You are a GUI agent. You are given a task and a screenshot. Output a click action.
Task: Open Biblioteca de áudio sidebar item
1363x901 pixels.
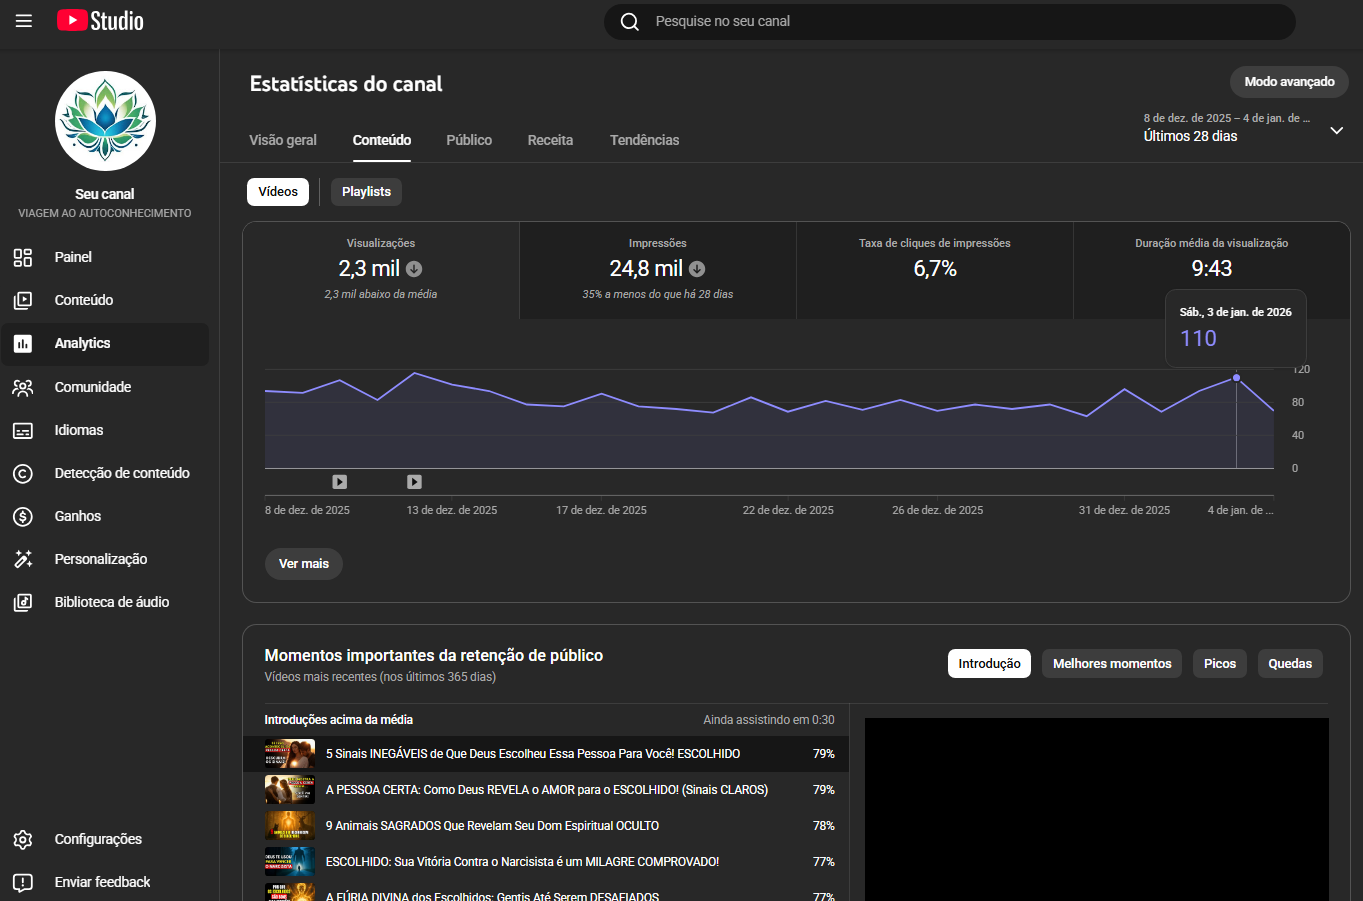pyautogui.click(x=105, y=602)
